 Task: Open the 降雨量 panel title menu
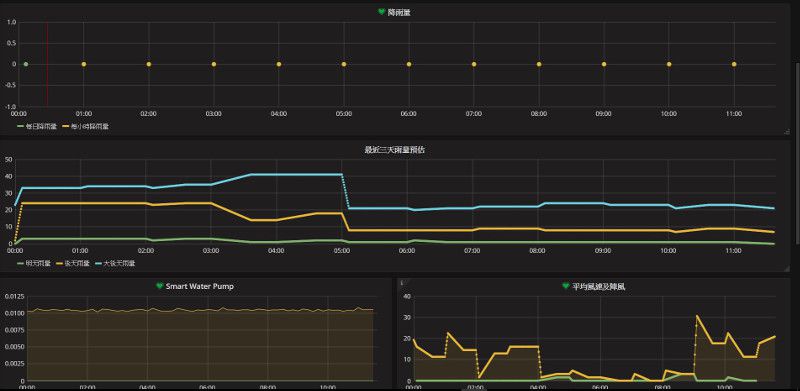click(x=399, y=12)
